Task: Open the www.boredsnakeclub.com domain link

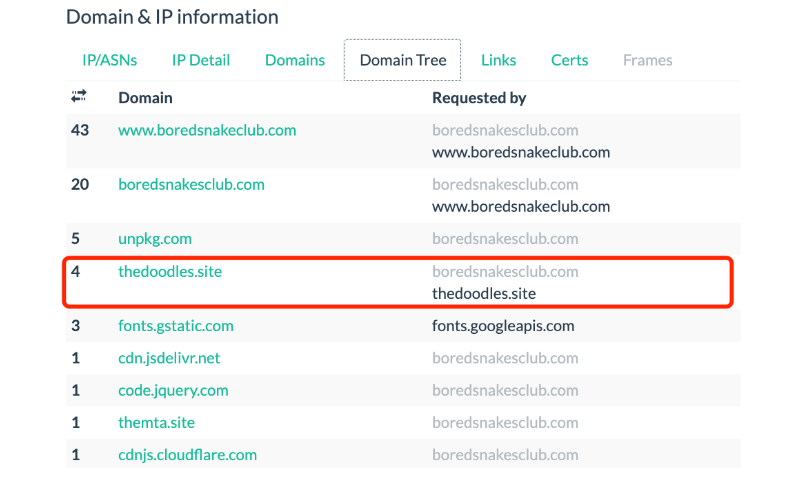Action: coord(207,130)
